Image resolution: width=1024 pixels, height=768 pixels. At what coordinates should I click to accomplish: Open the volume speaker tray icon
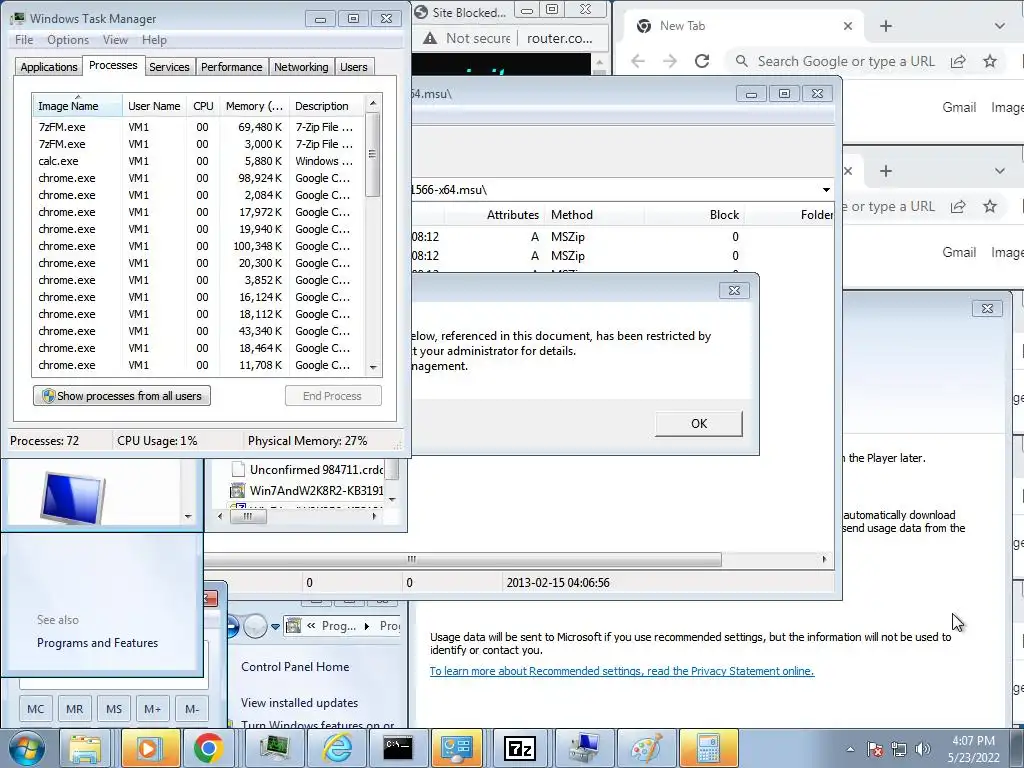point(923,750)
